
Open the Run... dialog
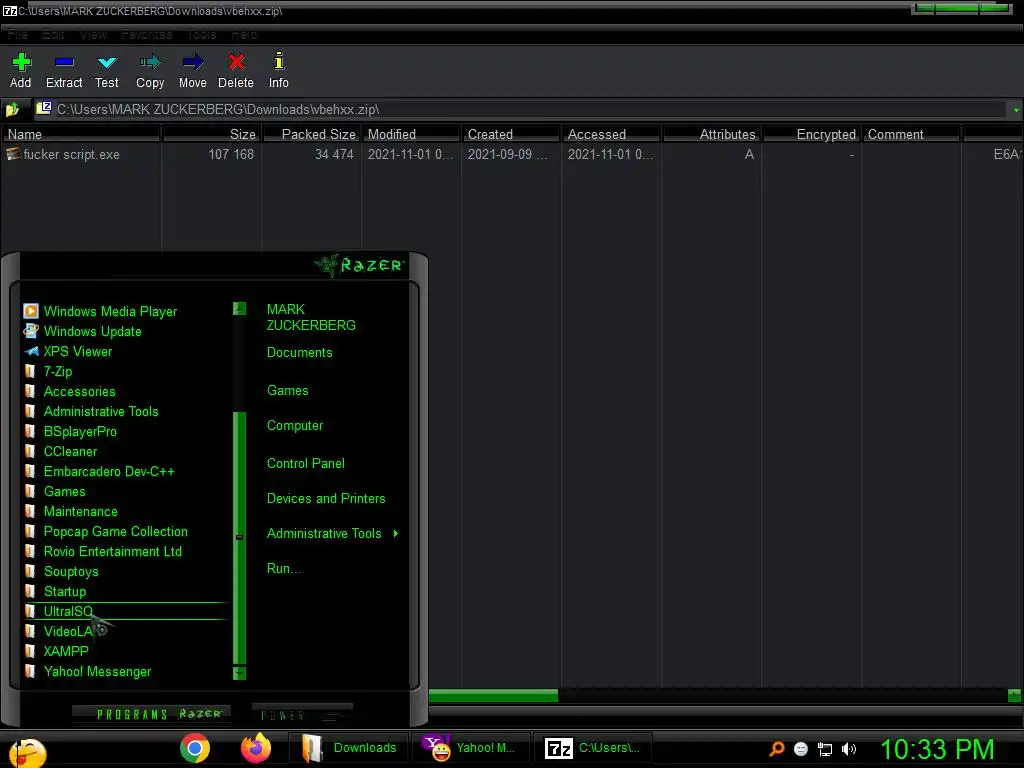[283, 569]
